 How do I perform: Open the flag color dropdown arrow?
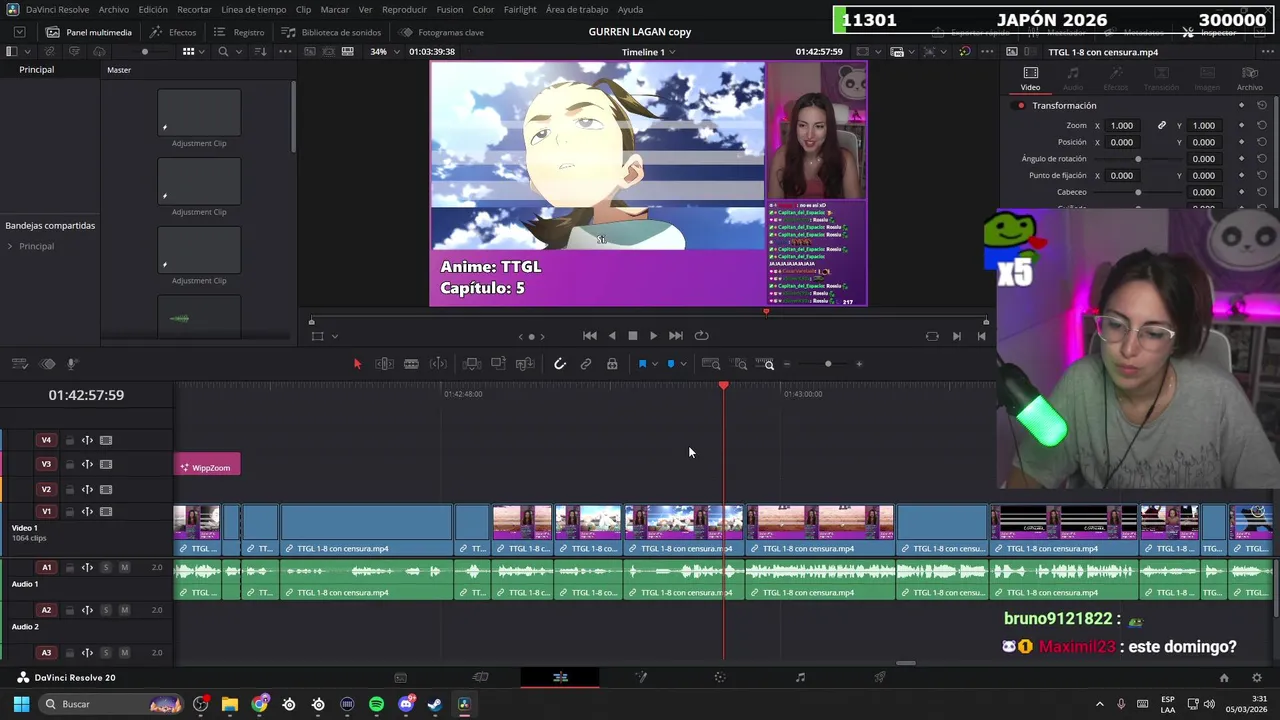(655, 364)
